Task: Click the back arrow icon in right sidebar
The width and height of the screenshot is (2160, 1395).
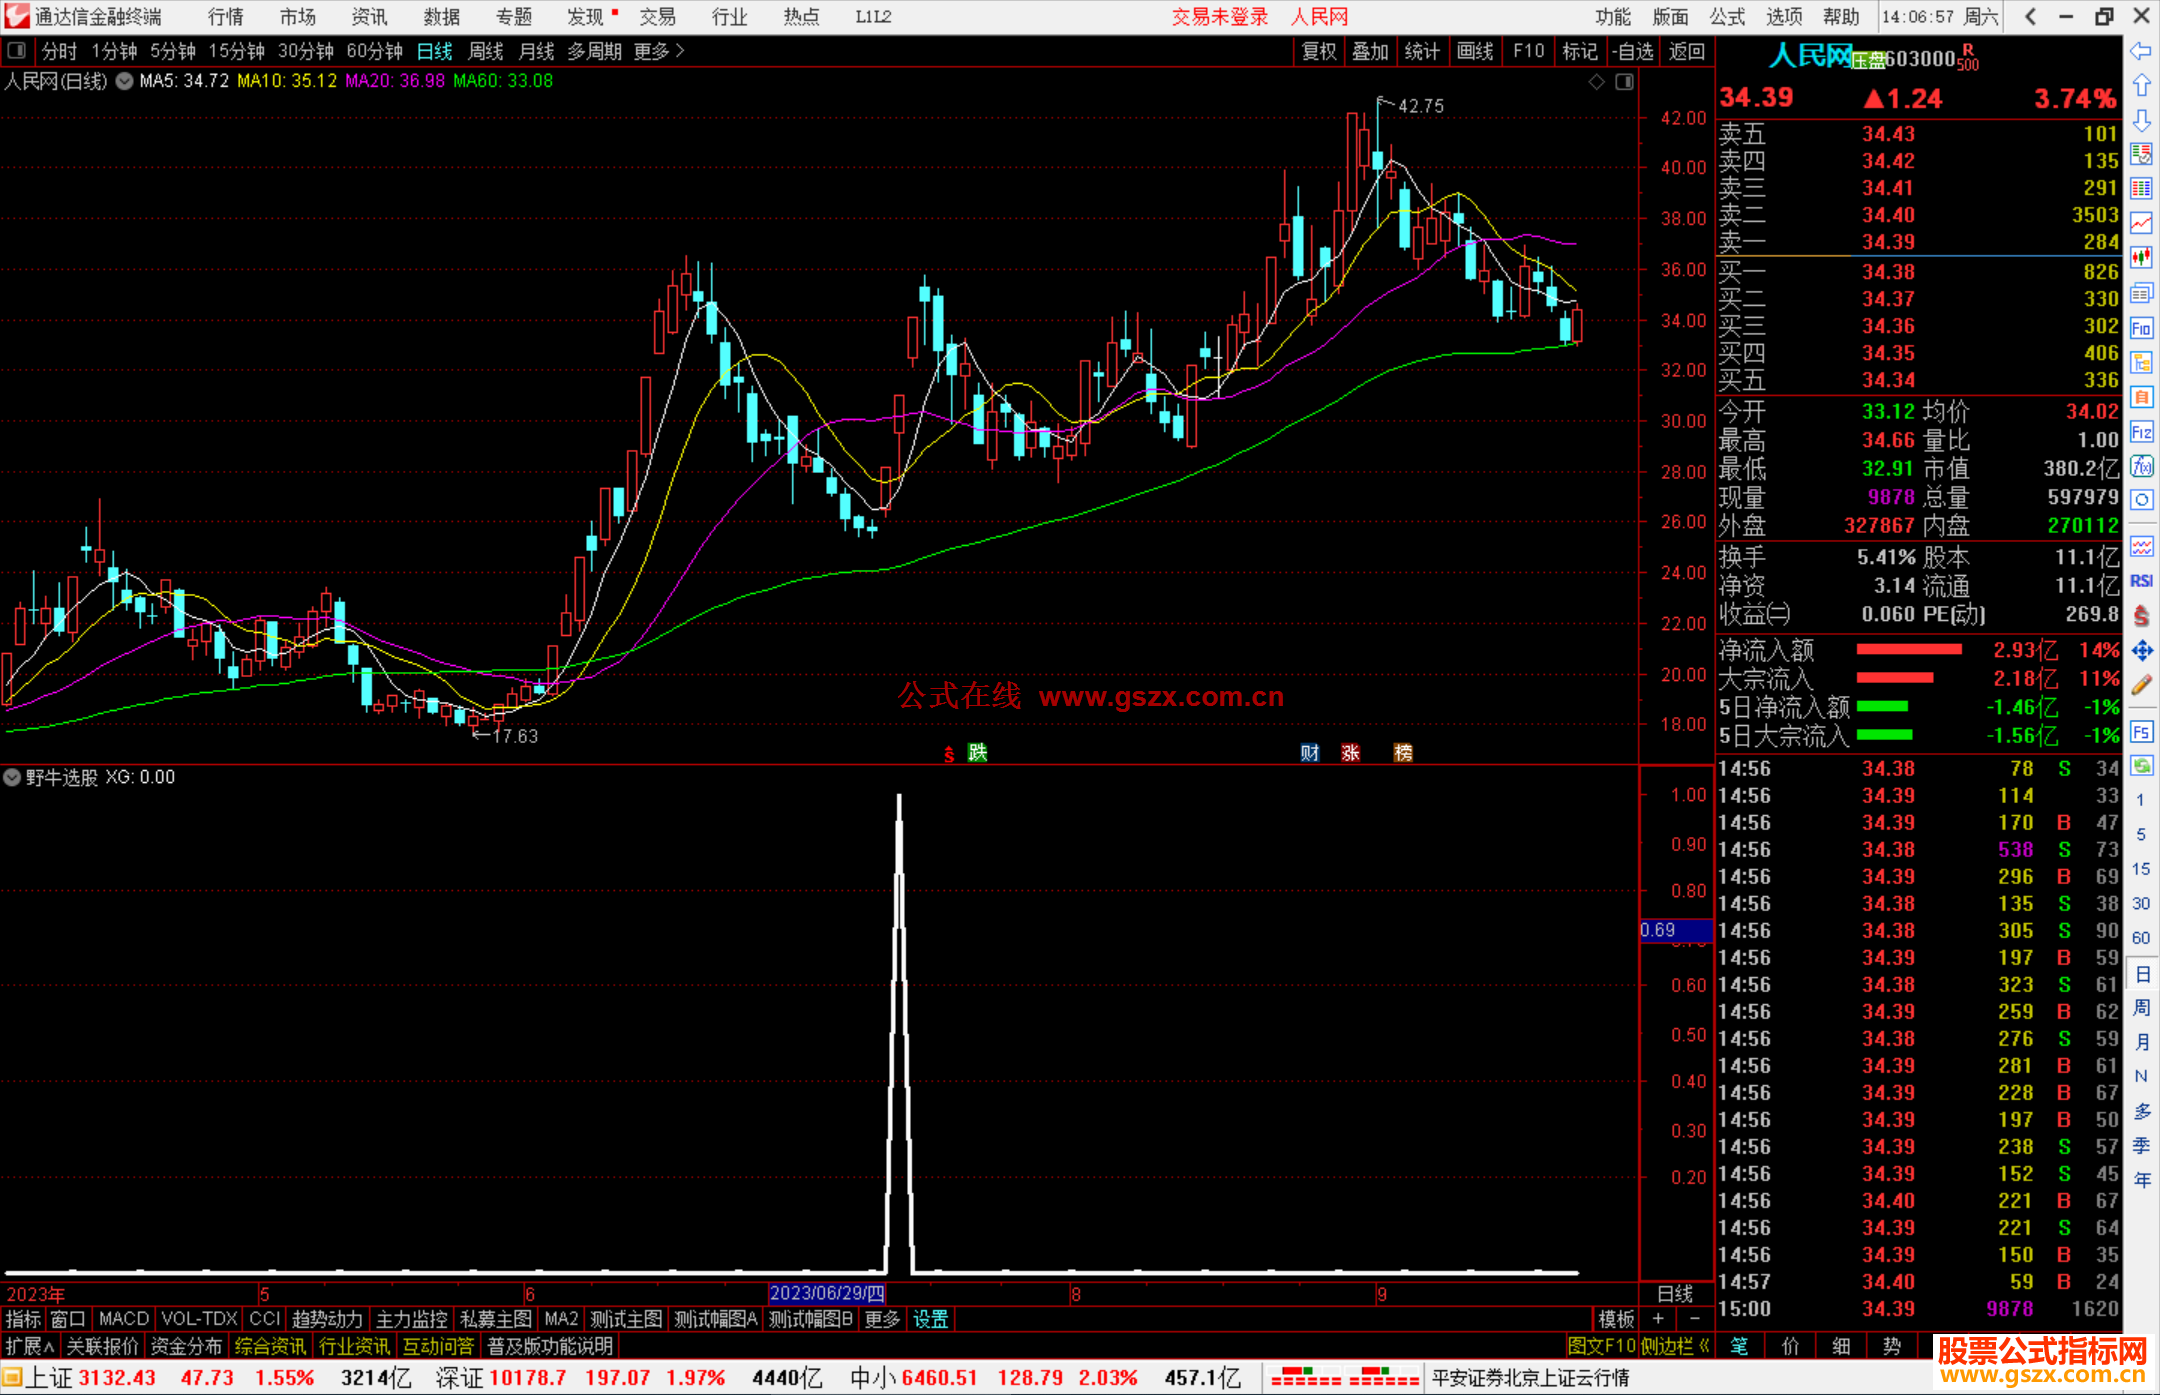Action: point(2140,51)
